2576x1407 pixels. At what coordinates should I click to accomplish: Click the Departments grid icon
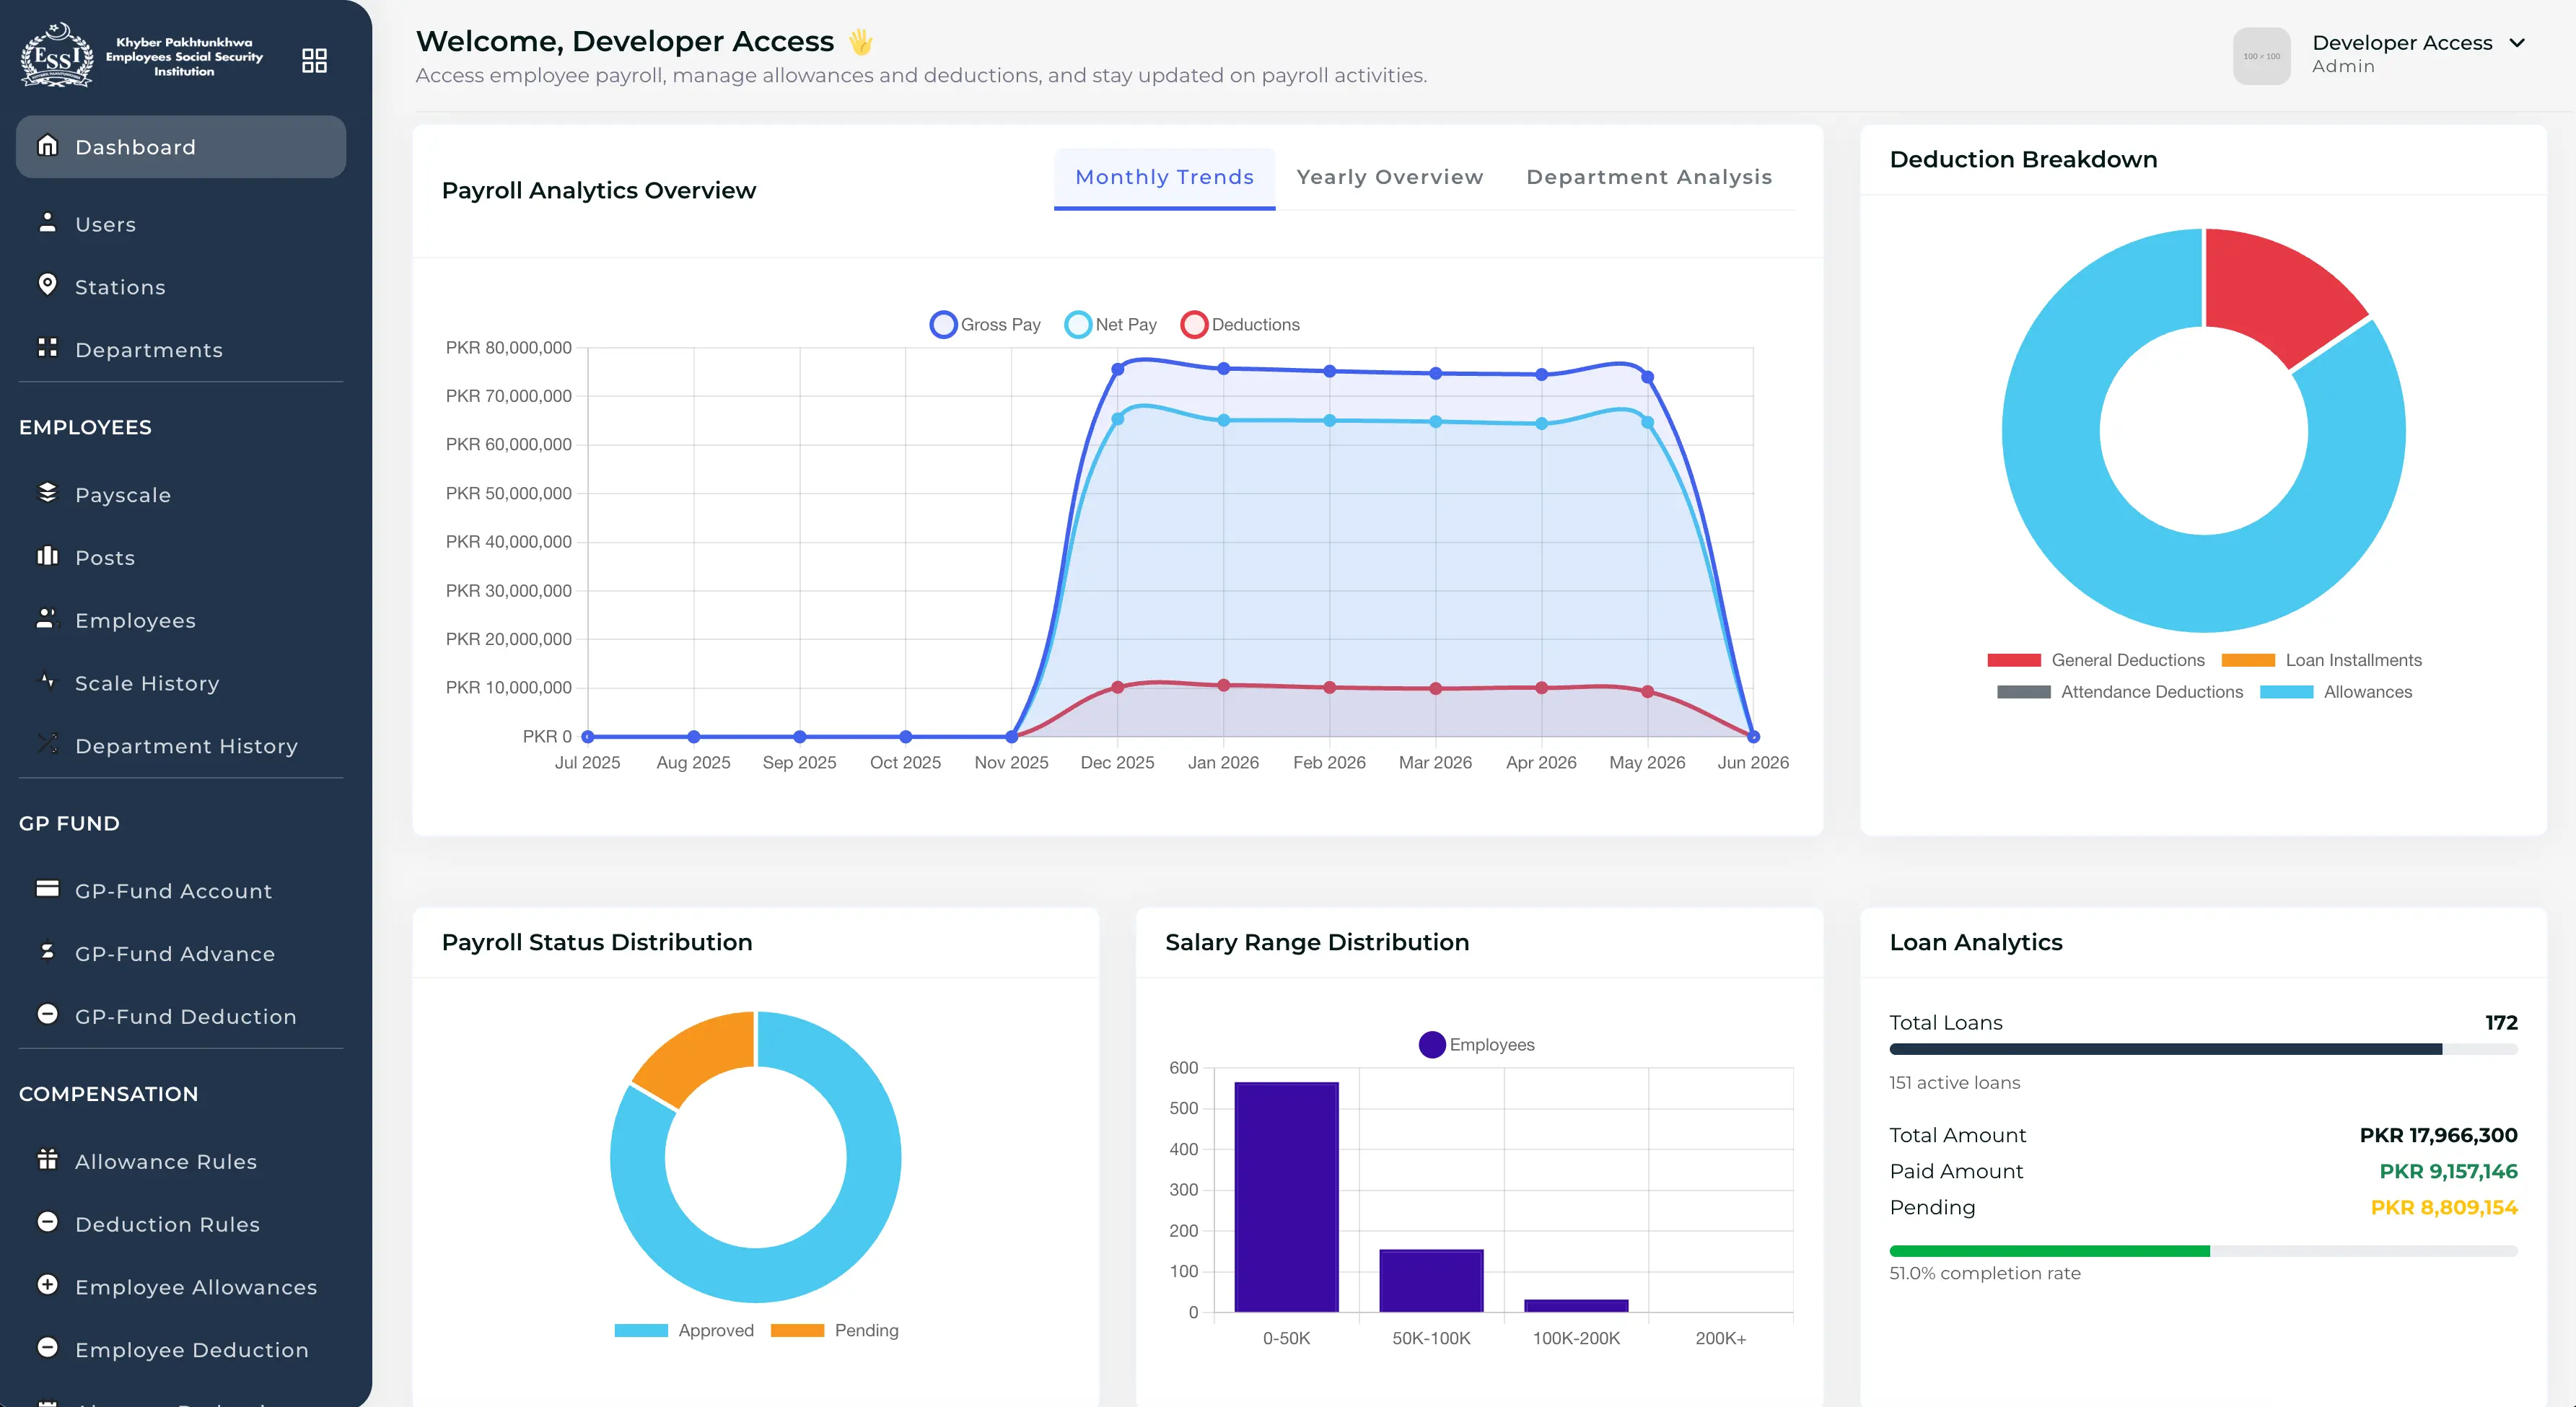47,348
